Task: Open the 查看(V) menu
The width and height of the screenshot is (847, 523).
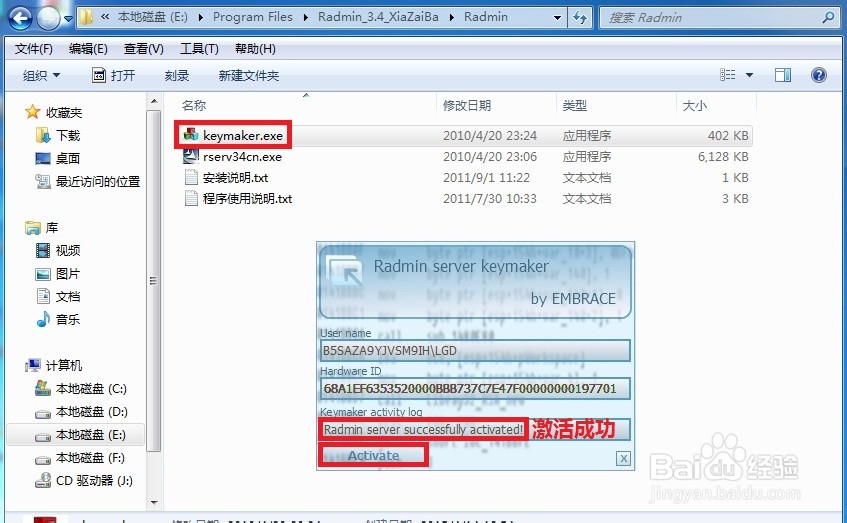Action: click(x=144, y=49)
